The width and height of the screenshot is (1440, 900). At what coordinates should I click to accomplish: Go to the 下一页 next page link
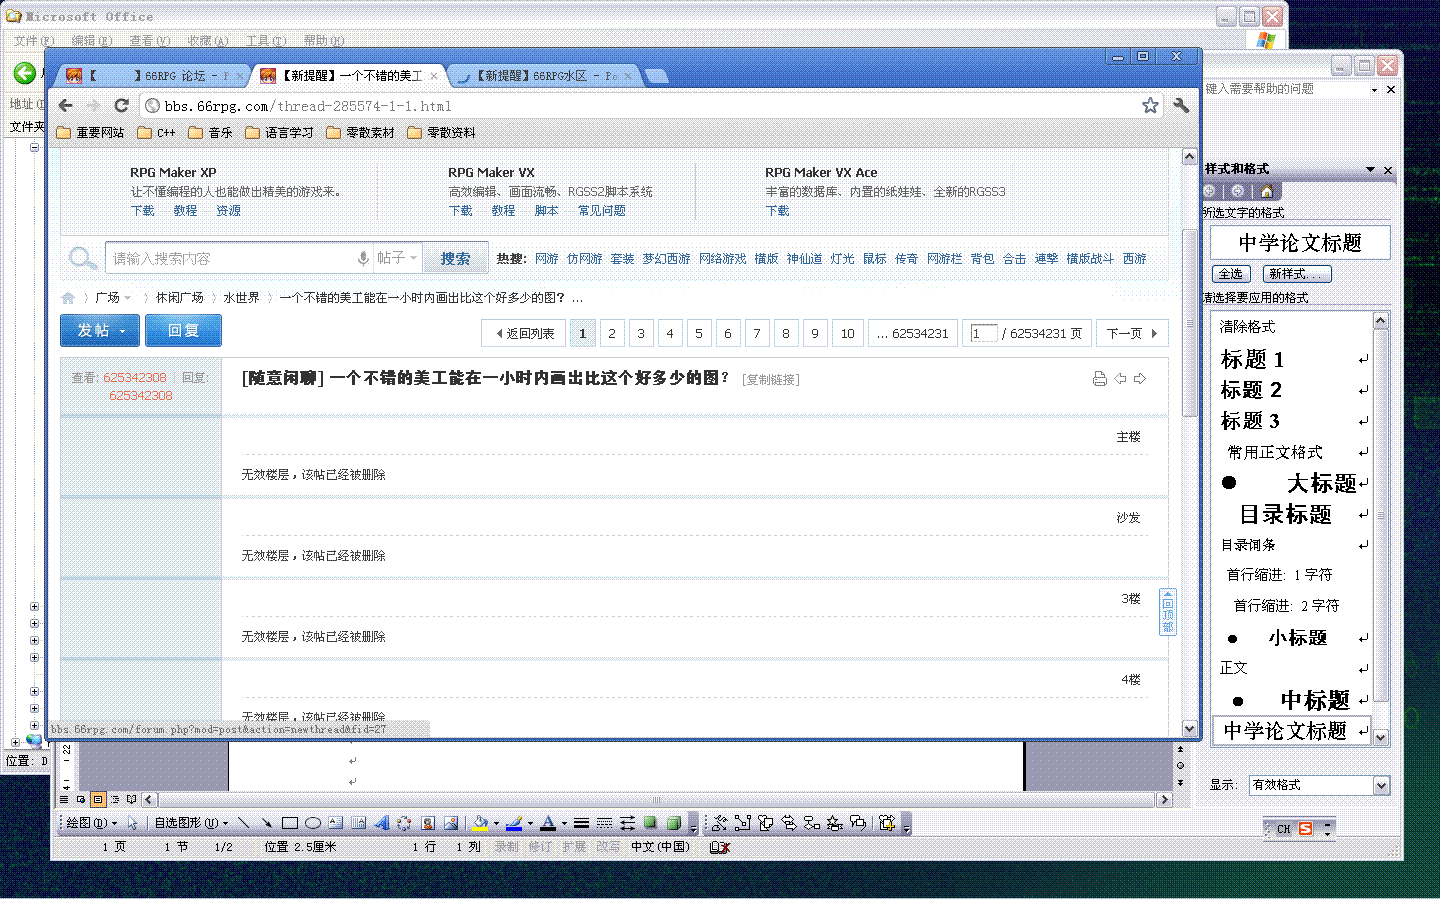tap(1132, 333)
